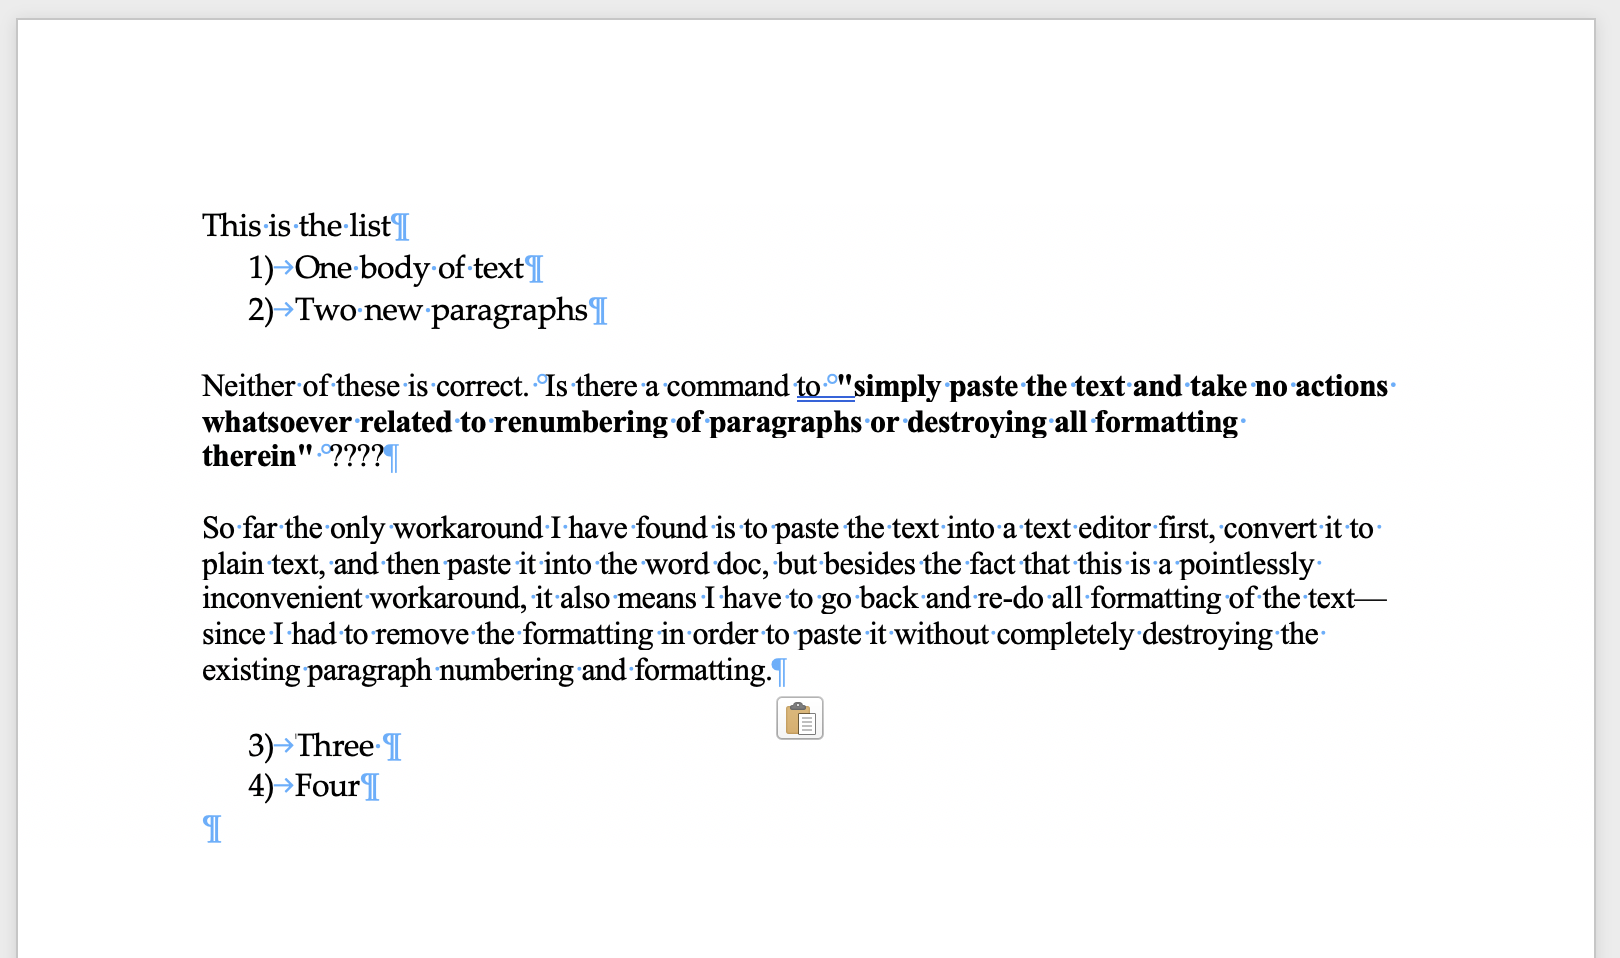Click the line 'This is the list'
1620x958 pixels.
(x=296, y=226)
